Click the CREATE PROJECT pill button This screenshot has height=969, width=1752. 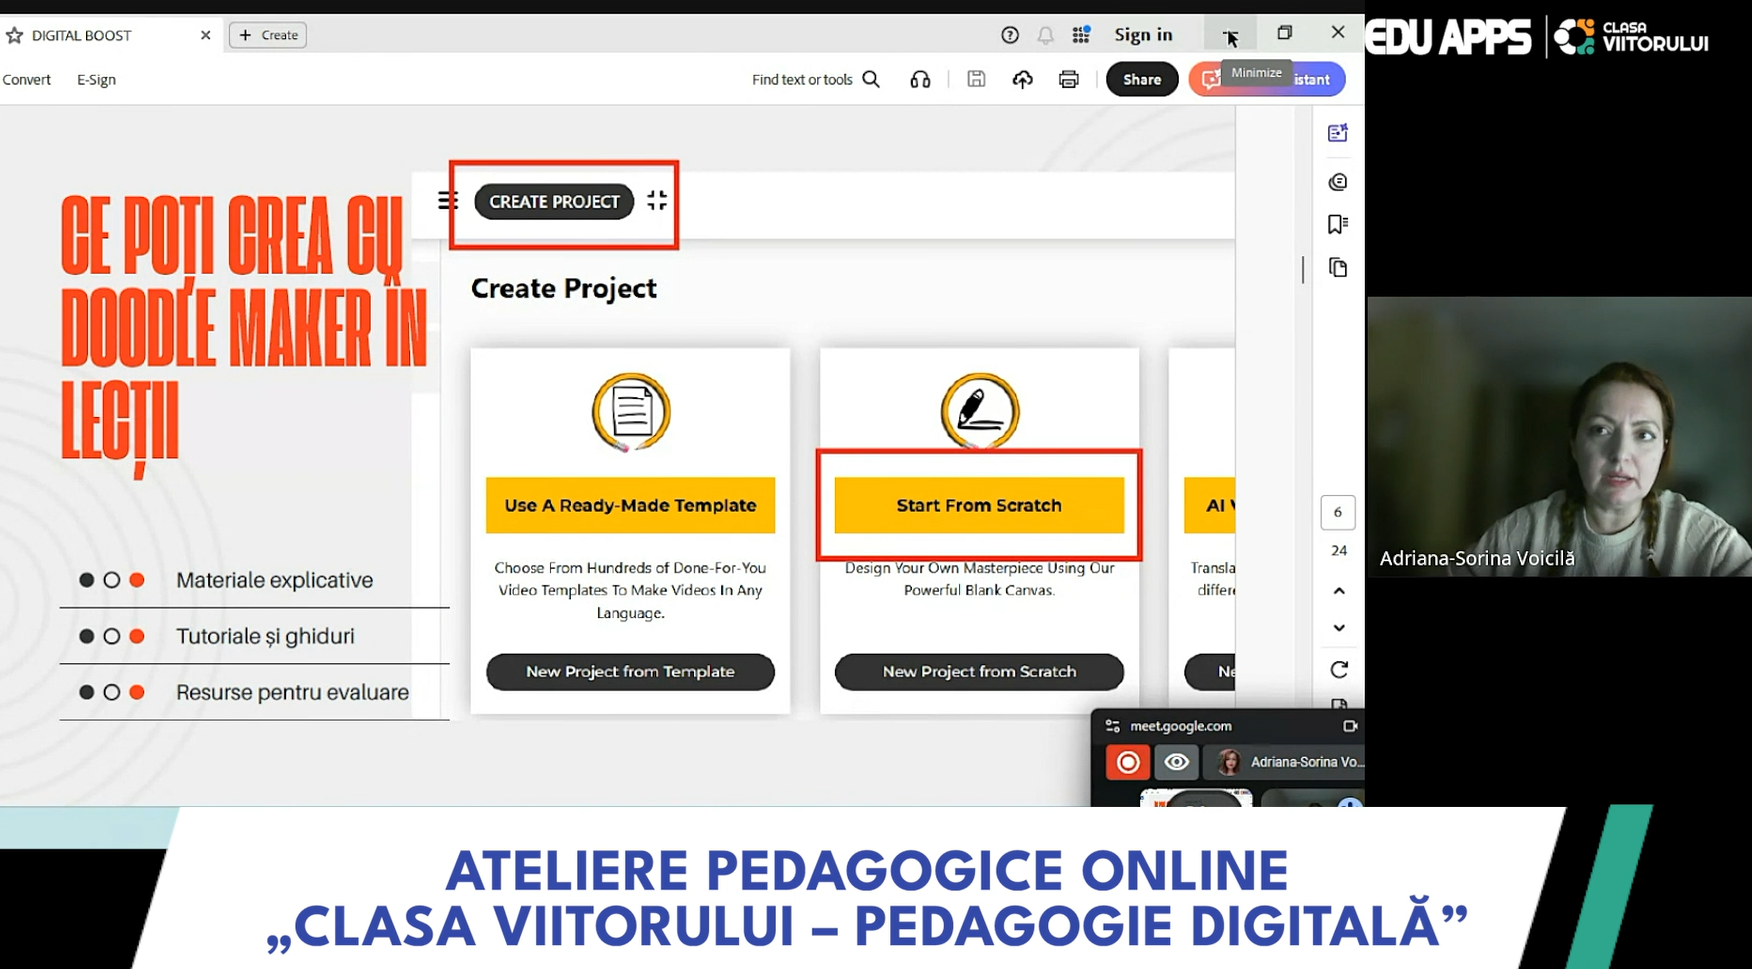tap(554, 201)
